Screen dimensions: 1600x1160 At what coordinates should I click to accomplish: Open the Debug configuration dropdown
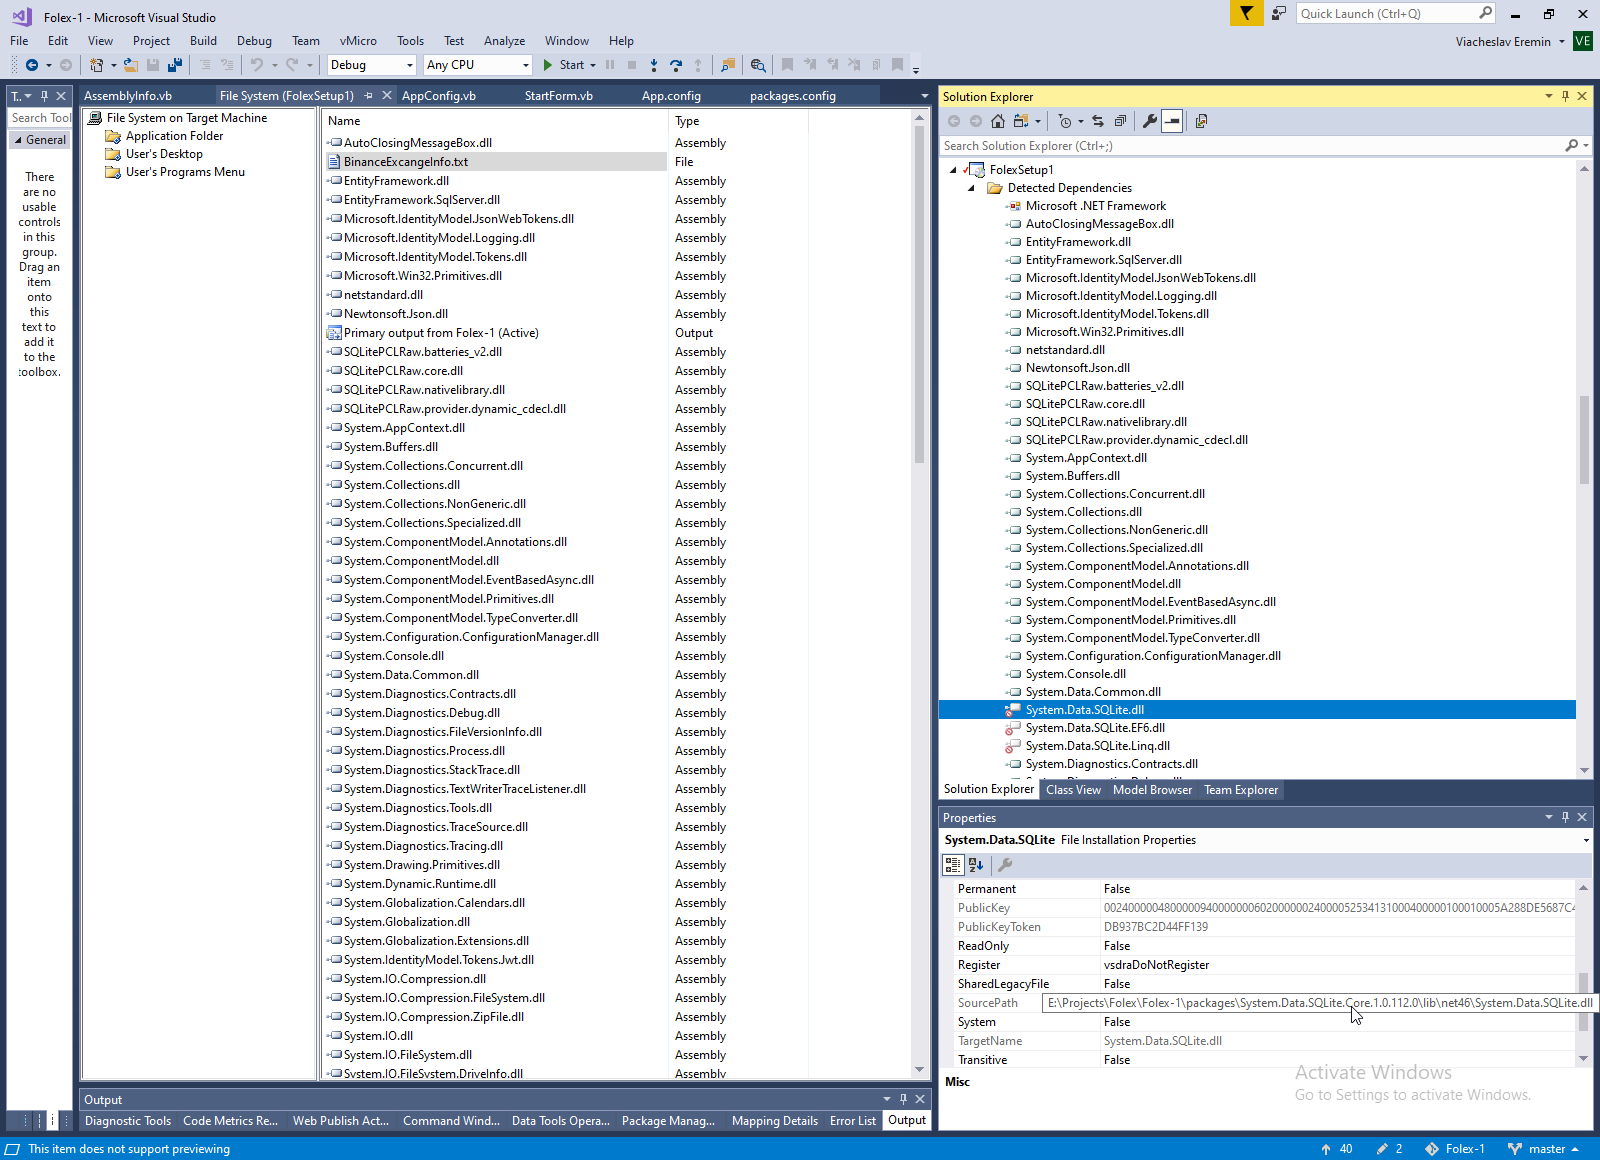click(410, 65)
